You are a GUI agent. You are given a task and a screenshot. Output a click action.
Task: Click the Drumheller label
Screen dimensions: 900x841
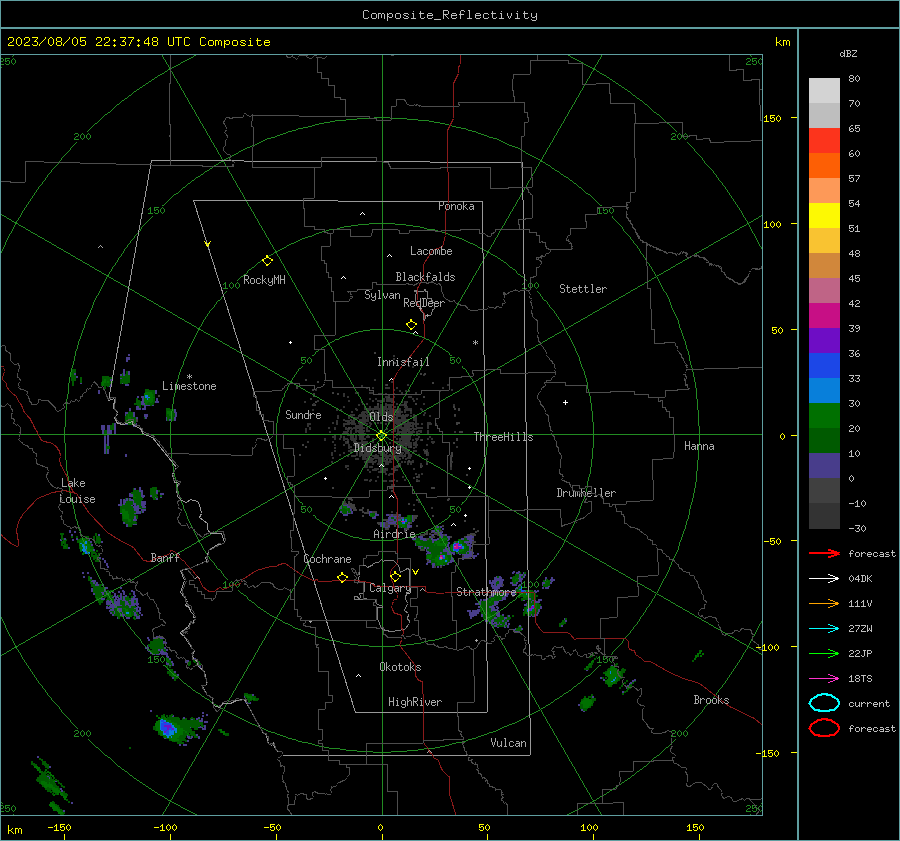[586, 493]
